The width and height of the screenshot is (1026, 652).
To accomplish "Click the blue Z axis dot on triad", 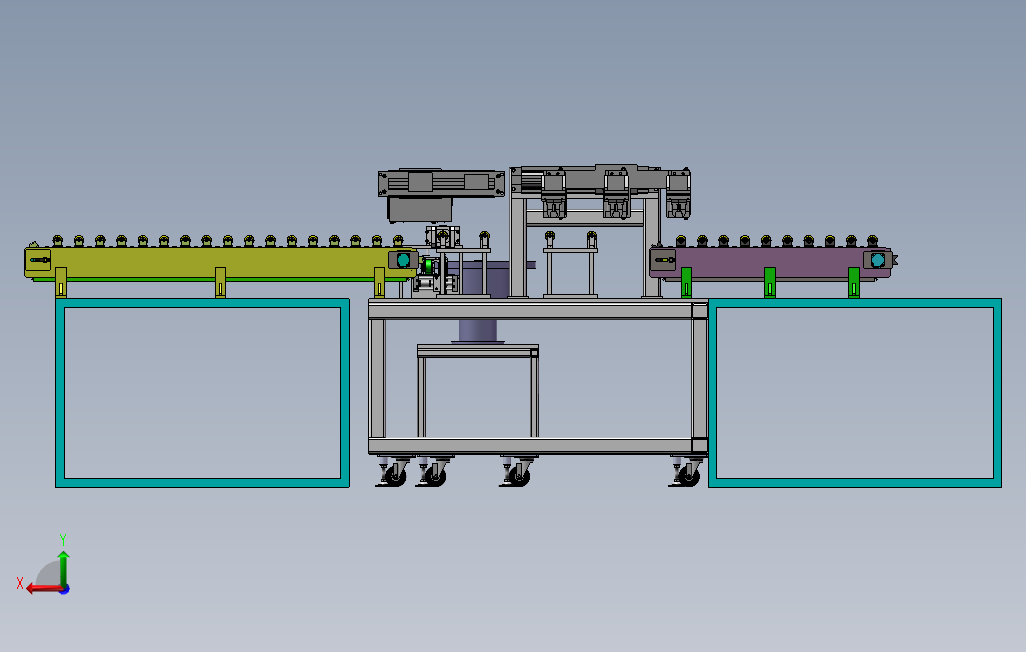I will pos(65,590).
